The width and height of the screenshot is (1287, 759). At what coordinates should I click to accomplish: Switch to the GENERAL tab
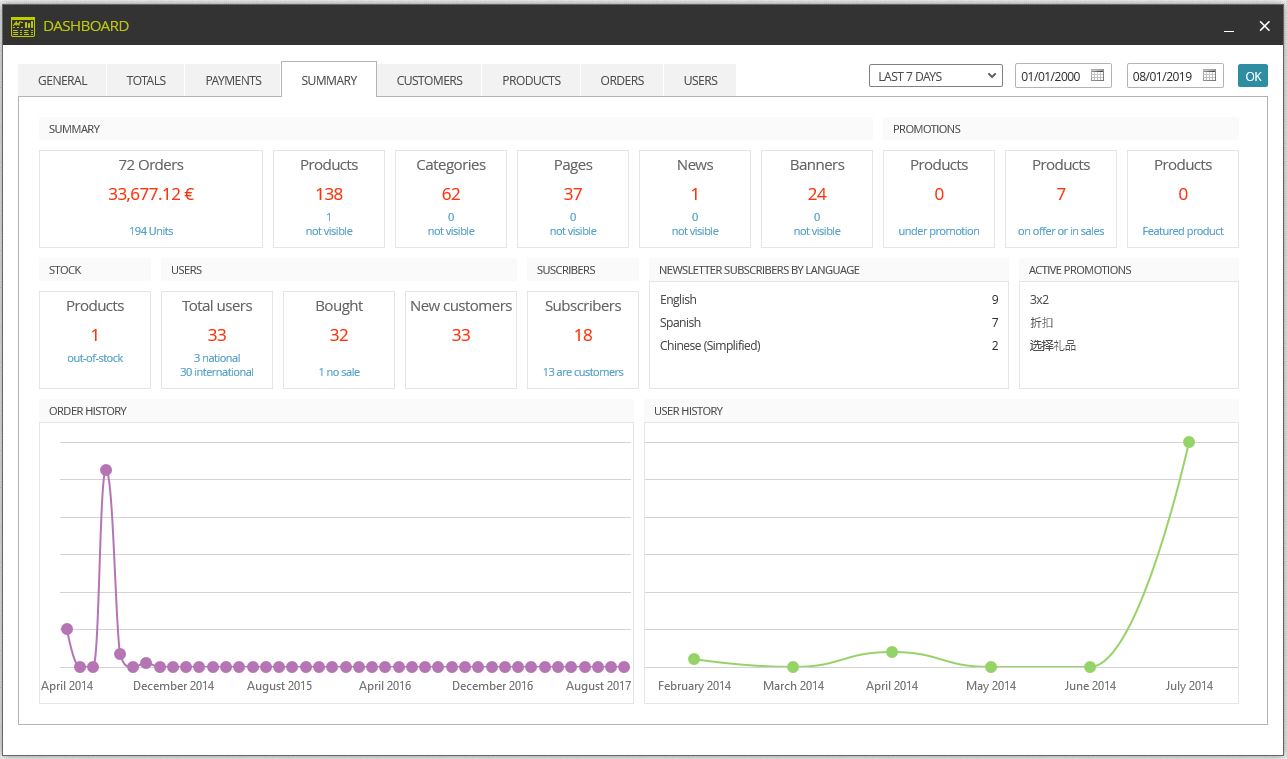(63, 80)
